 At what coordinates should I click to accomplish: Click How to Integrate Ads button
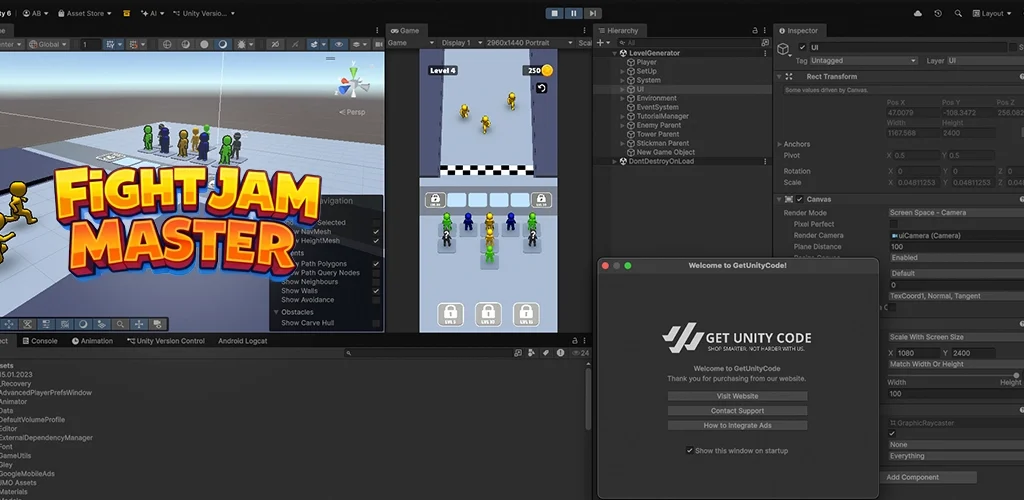(x=737, y=425)
